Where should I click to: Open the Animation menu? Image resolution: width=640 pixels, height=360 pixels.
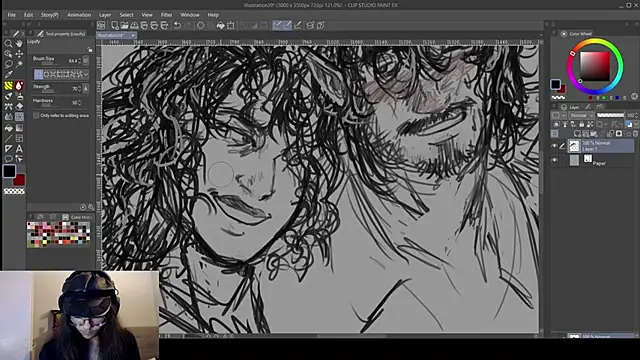coord(79,15)
